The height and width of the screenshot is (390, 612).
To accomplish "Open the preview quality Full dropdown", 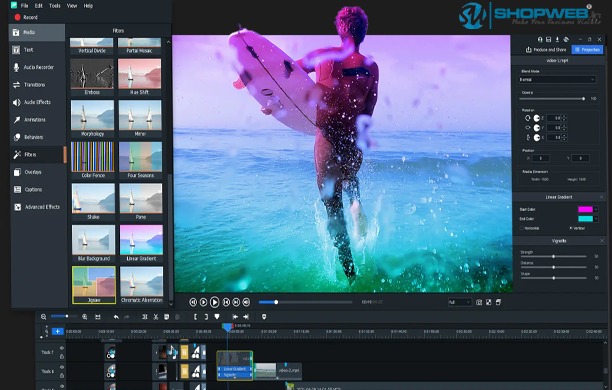I will [460, 302].
